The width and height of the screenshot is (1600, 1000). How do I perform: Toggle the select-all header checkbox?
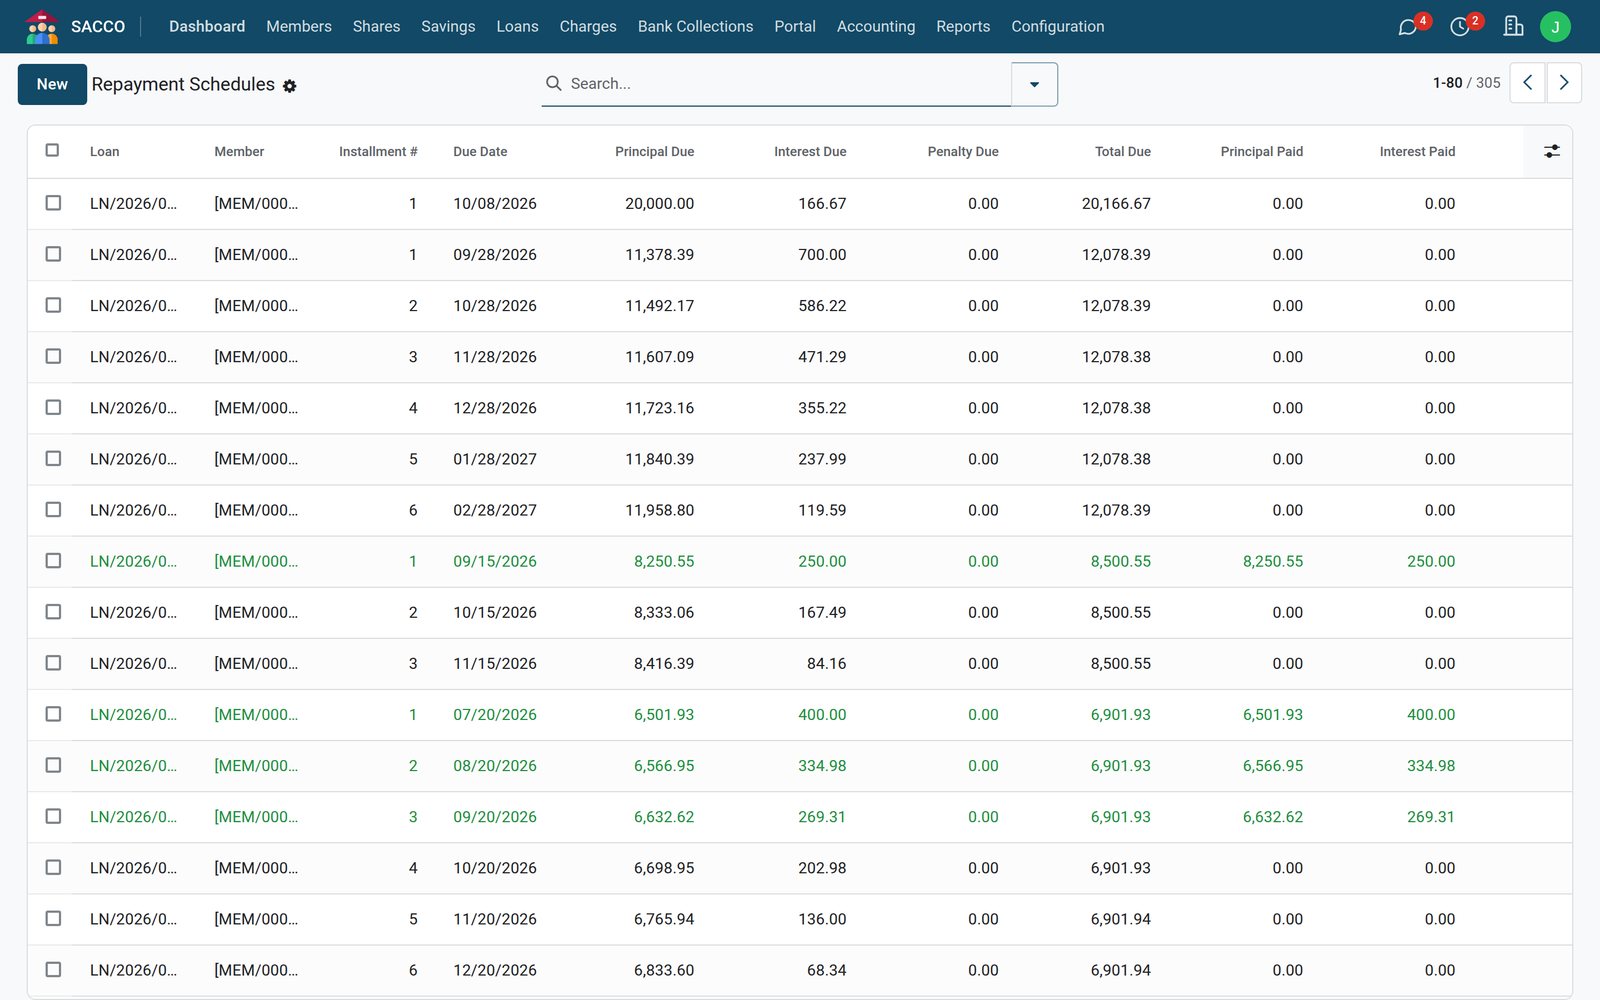point(53,151)
